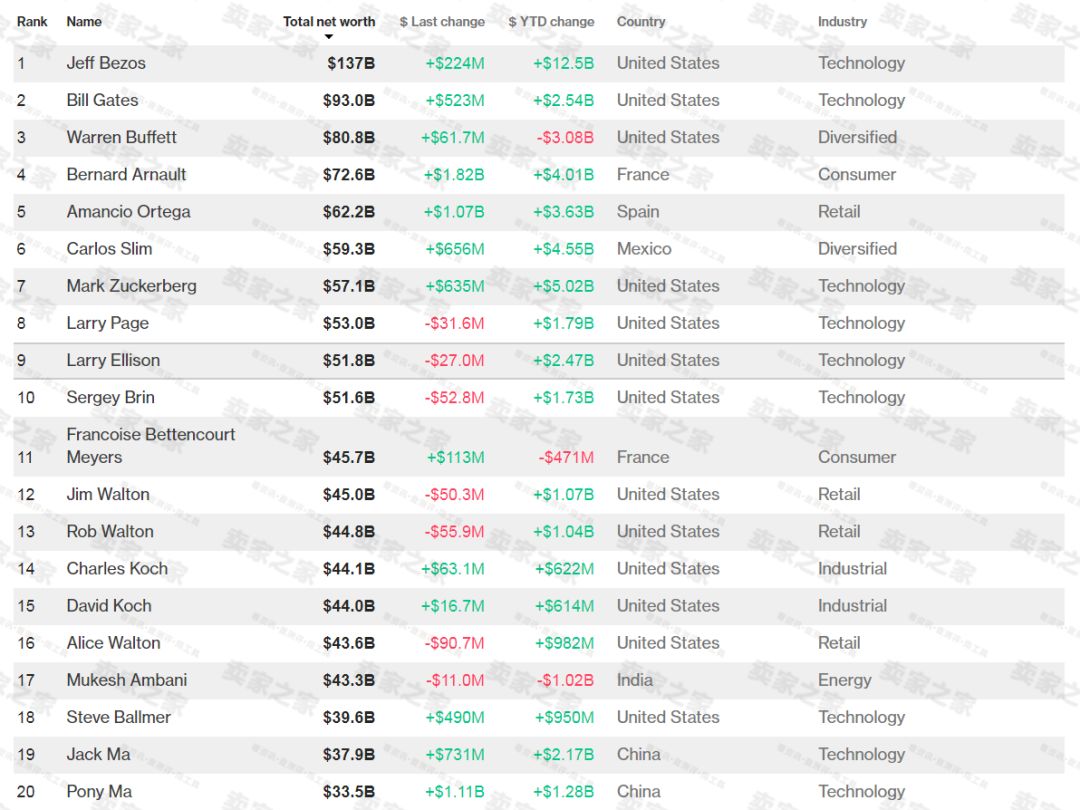The height and width of the screenshot is (810, 1080).
Task: Open Mark Zuckerberg's entry
Action: 131,286
